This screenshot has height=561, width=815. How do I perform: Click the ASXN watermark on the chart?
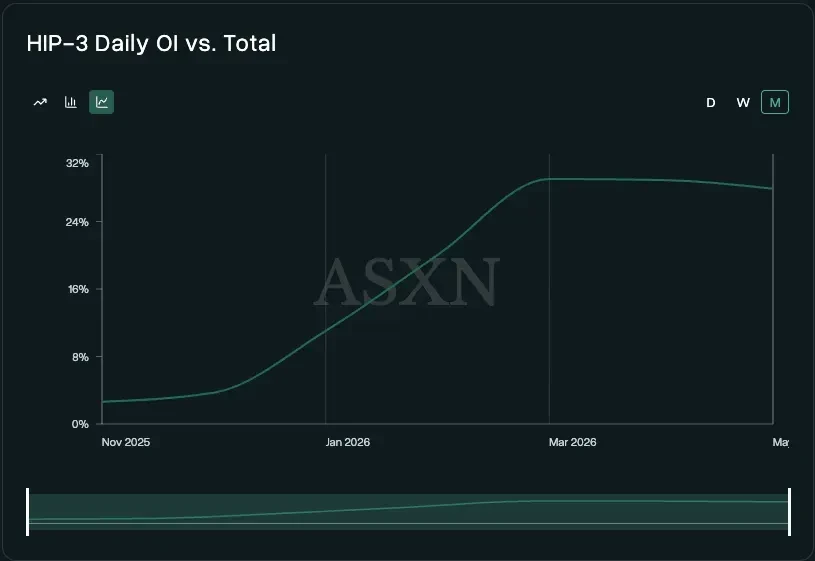click(407, 281)
